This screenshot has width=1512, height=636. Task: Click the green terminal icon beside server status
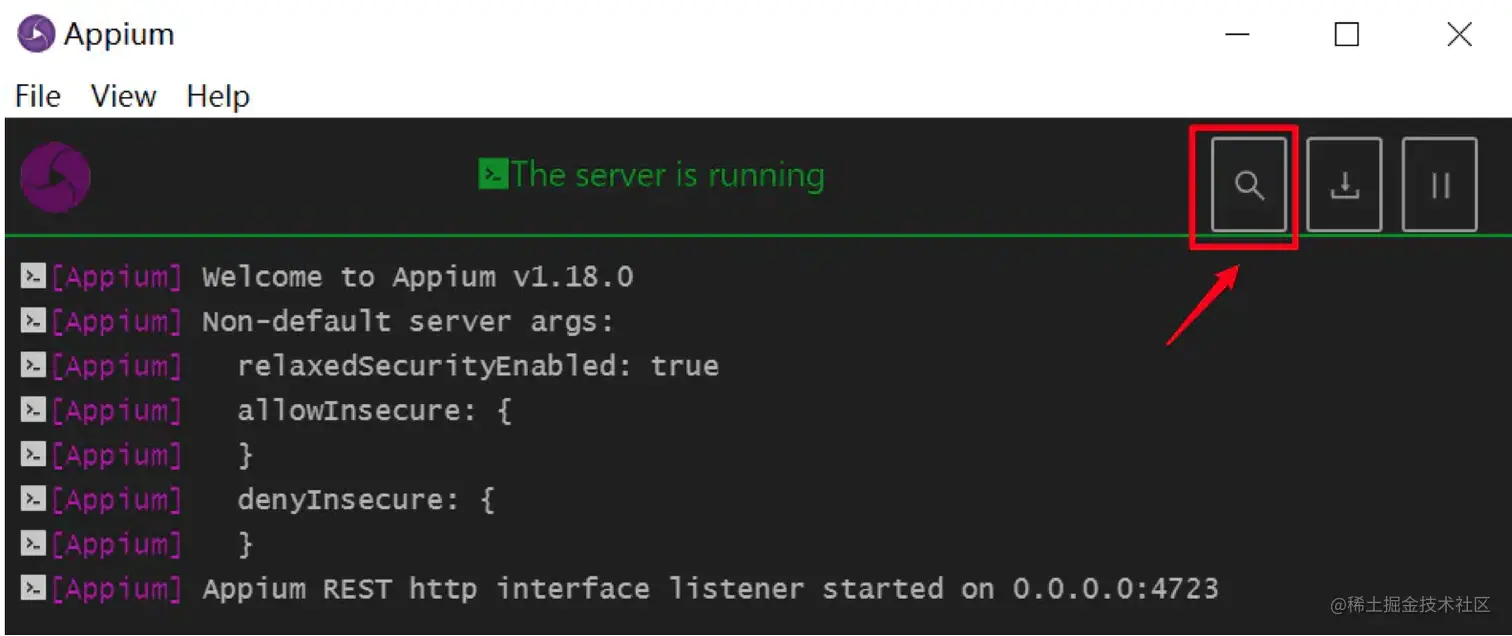click(492, 174)
